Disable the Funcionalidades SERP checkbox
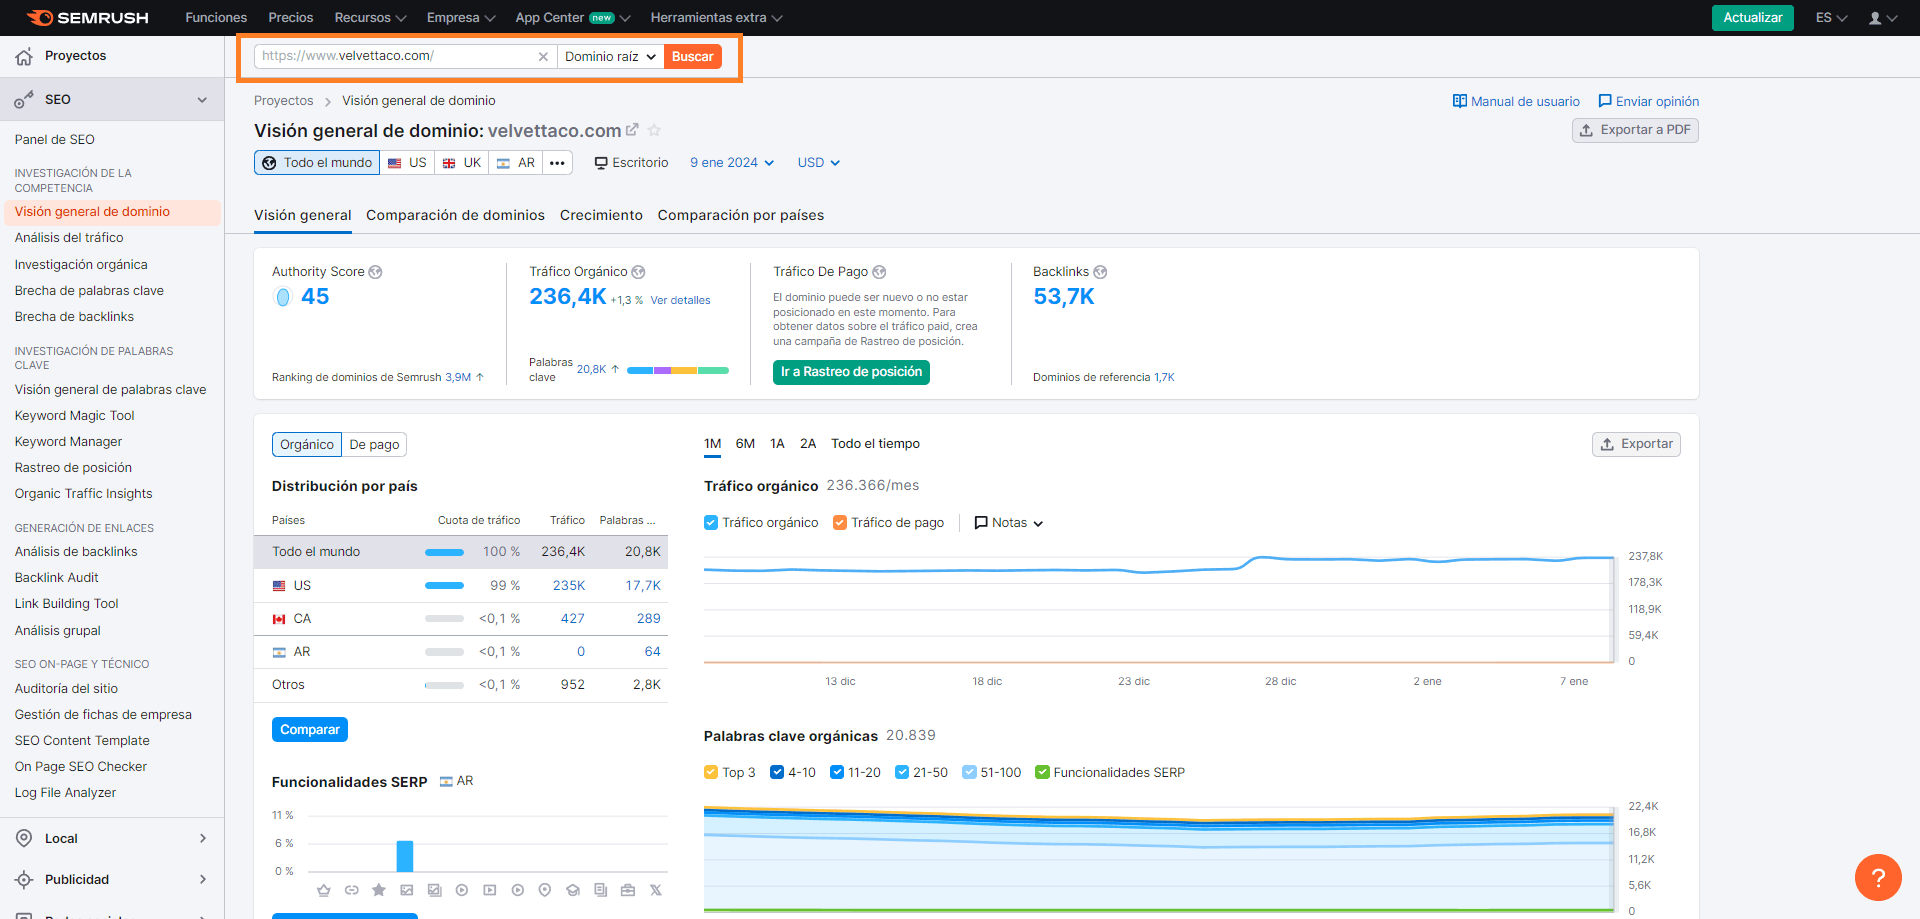Screen dimensions: 1920x919 (1042, 771)
